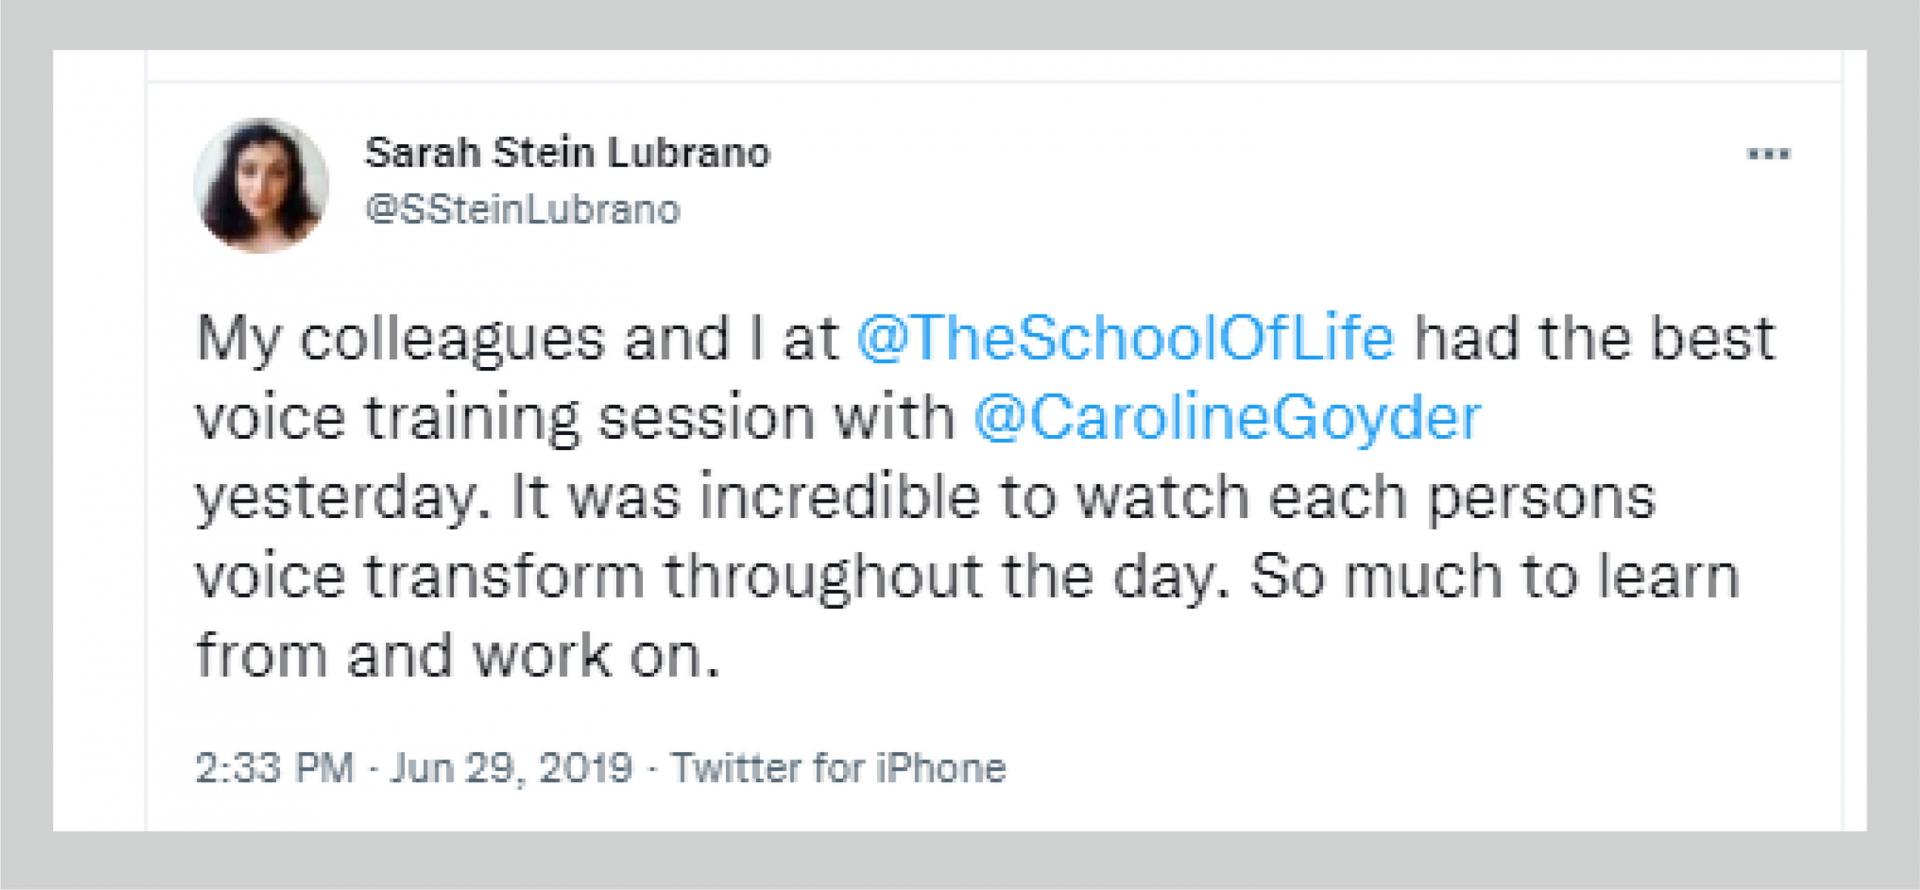Image resolution: width=1920 pixels, height=890 pixels.
Task: Click the closing words "from and work on."
Action: (x=457, y=656)
